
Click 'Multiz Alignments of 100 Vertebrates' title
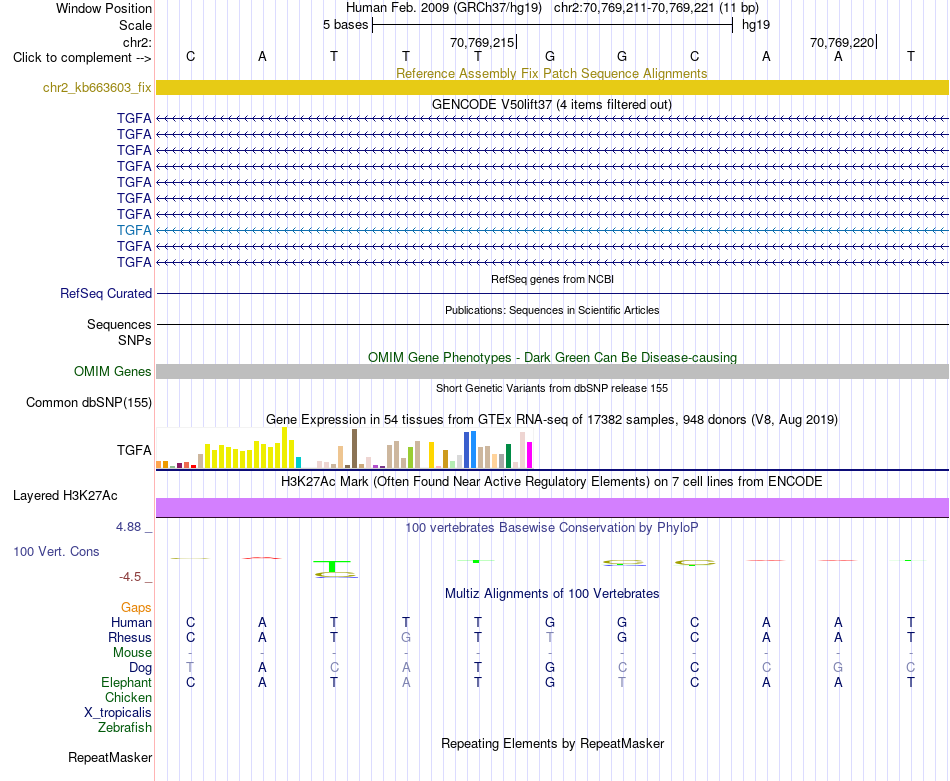pyautogui.click(x=552, y=594)
